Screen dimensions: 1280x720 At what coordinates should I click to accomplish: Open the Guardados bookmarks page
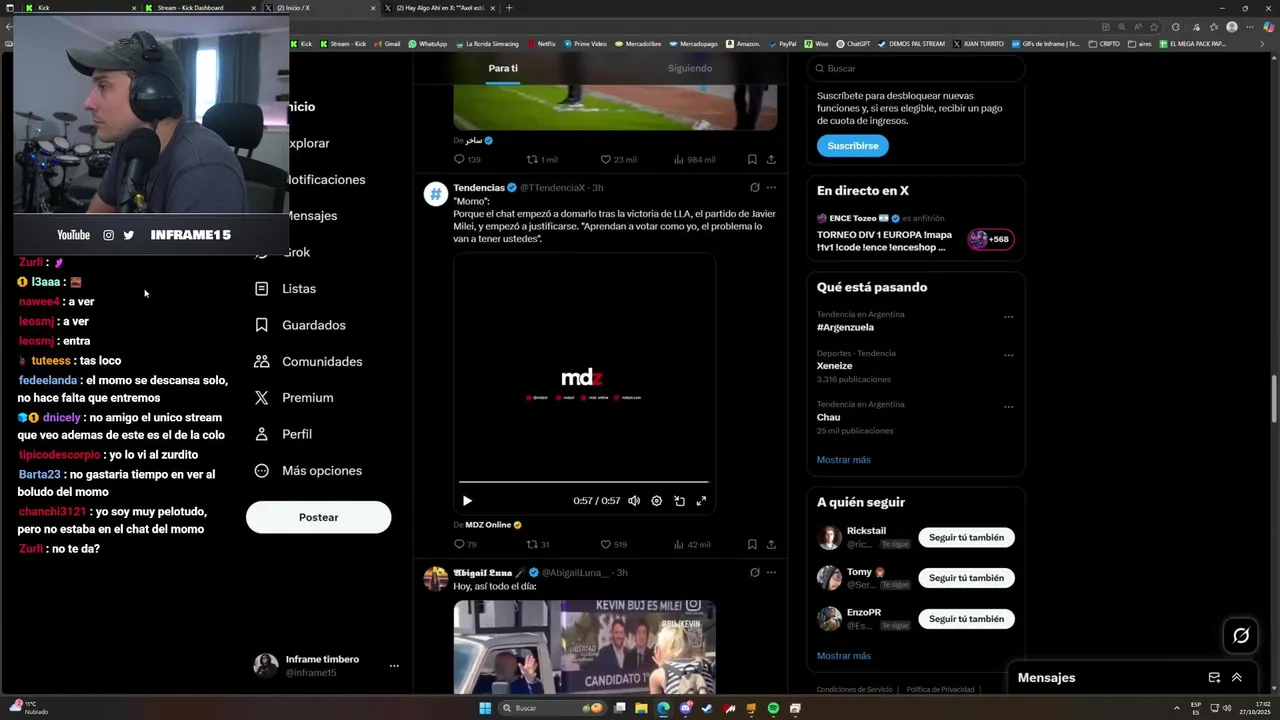coord(300,325)
